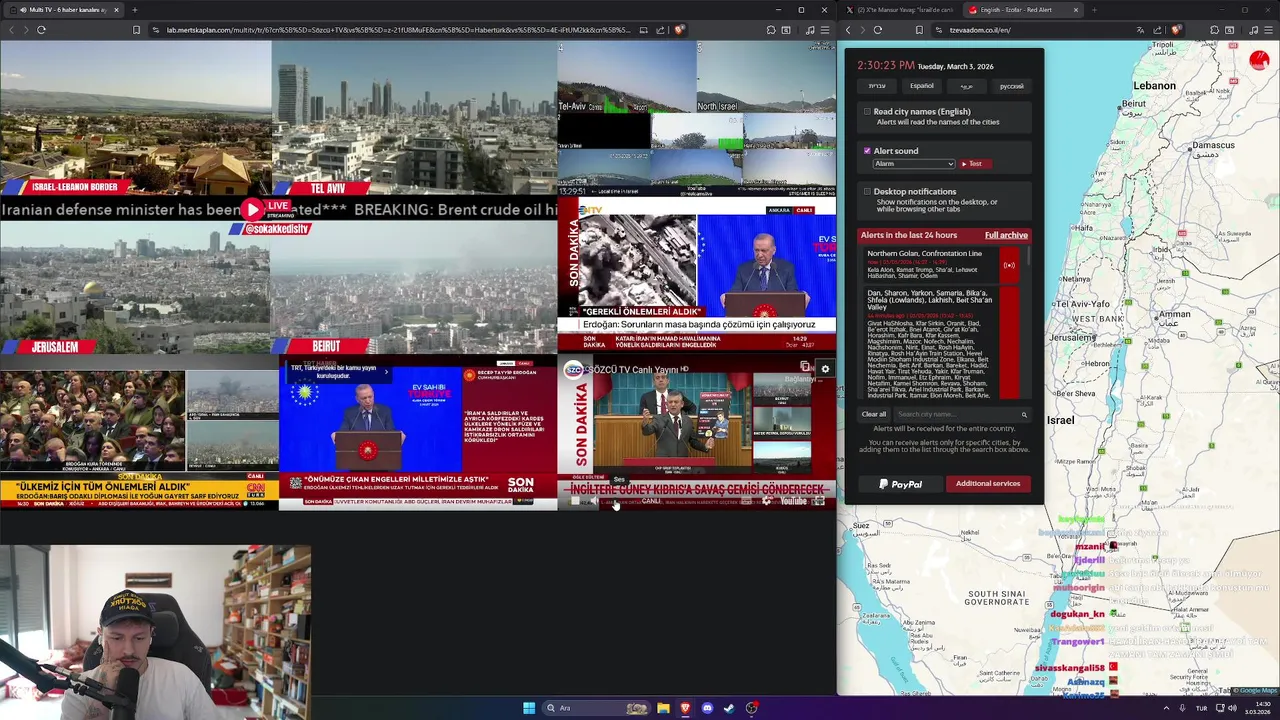The image size is (1280, 720).
Task: Reload the Red Alert page
Action: click(877, 30)
